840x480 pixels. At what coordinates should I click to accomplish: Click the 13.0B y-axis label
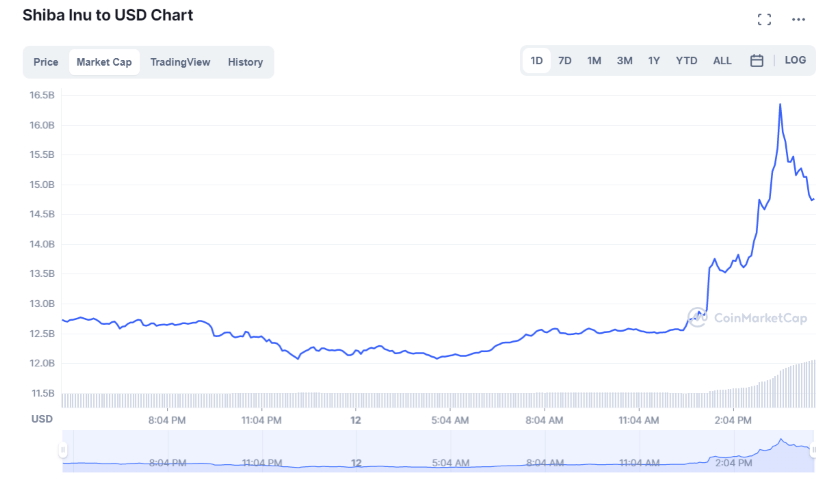tap(42, 304)
